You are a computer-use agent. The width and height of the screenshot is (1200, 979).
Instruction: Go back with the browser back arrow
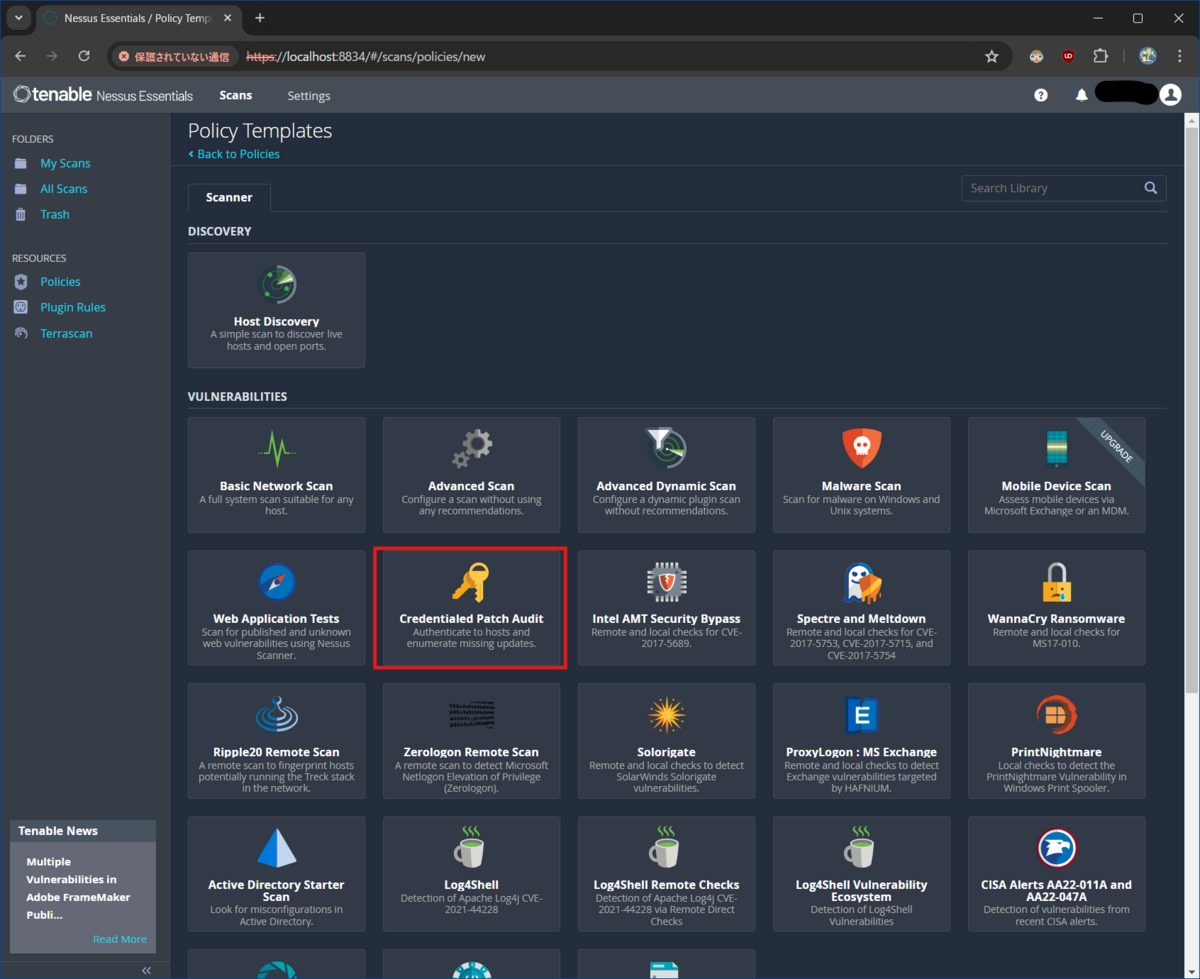click(x=20, y=56)
